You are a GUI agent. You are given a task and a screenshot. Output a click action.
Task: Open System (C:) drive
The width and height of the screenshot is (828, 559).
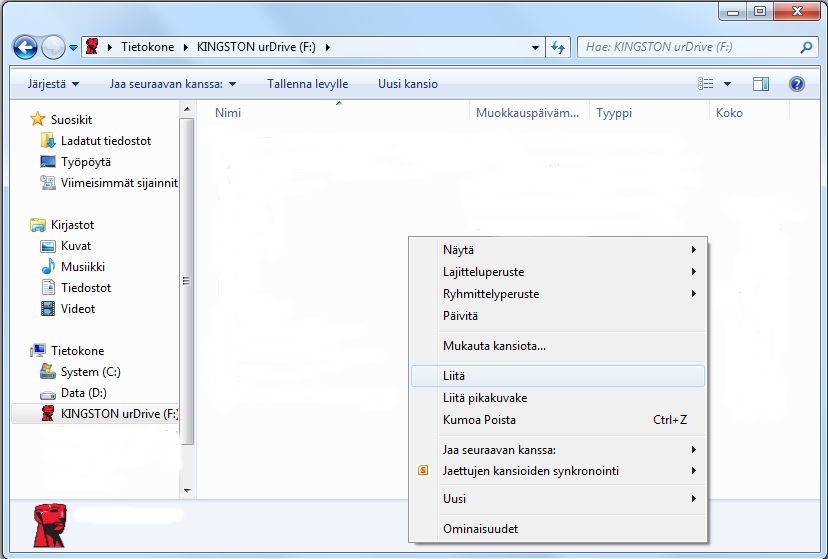90,372
